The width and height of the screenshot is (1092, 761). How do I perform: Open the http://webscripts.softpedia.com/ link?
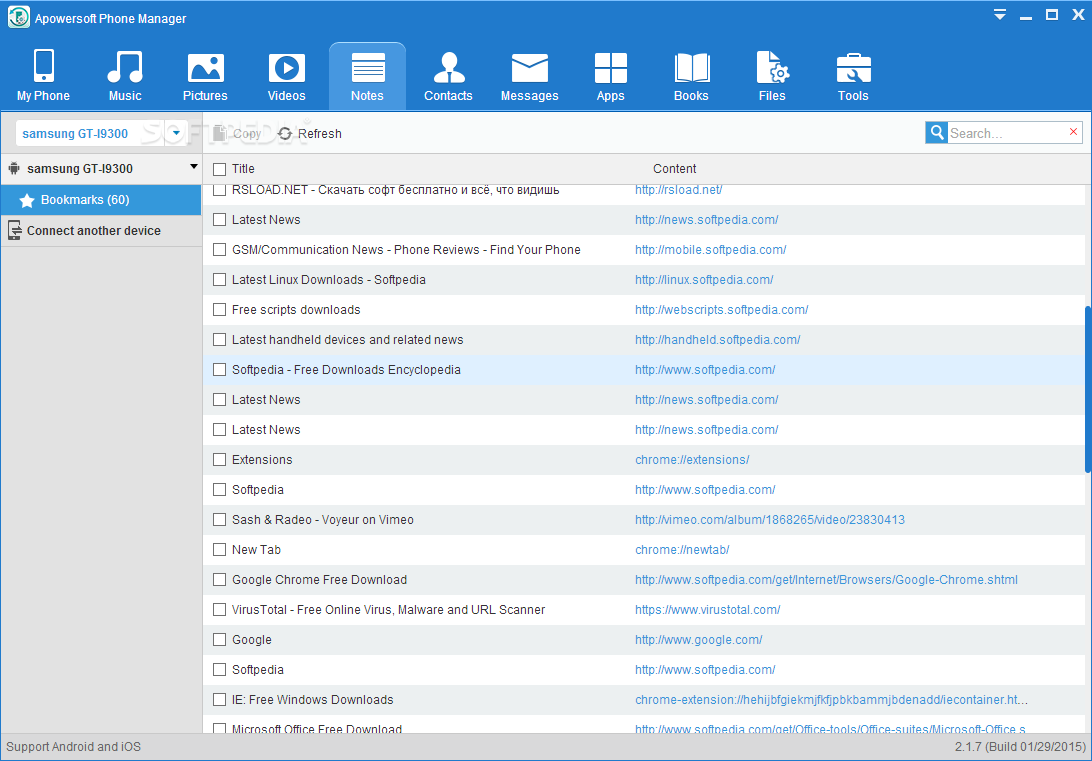(x=722, y=310)
